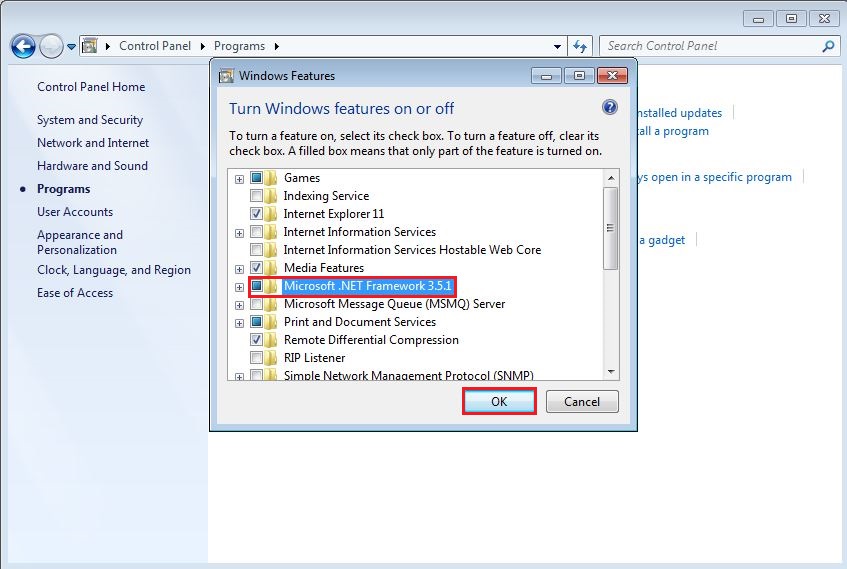Select Programs in the sidebar
Screen dimensions: 847x569
point(64,189)
